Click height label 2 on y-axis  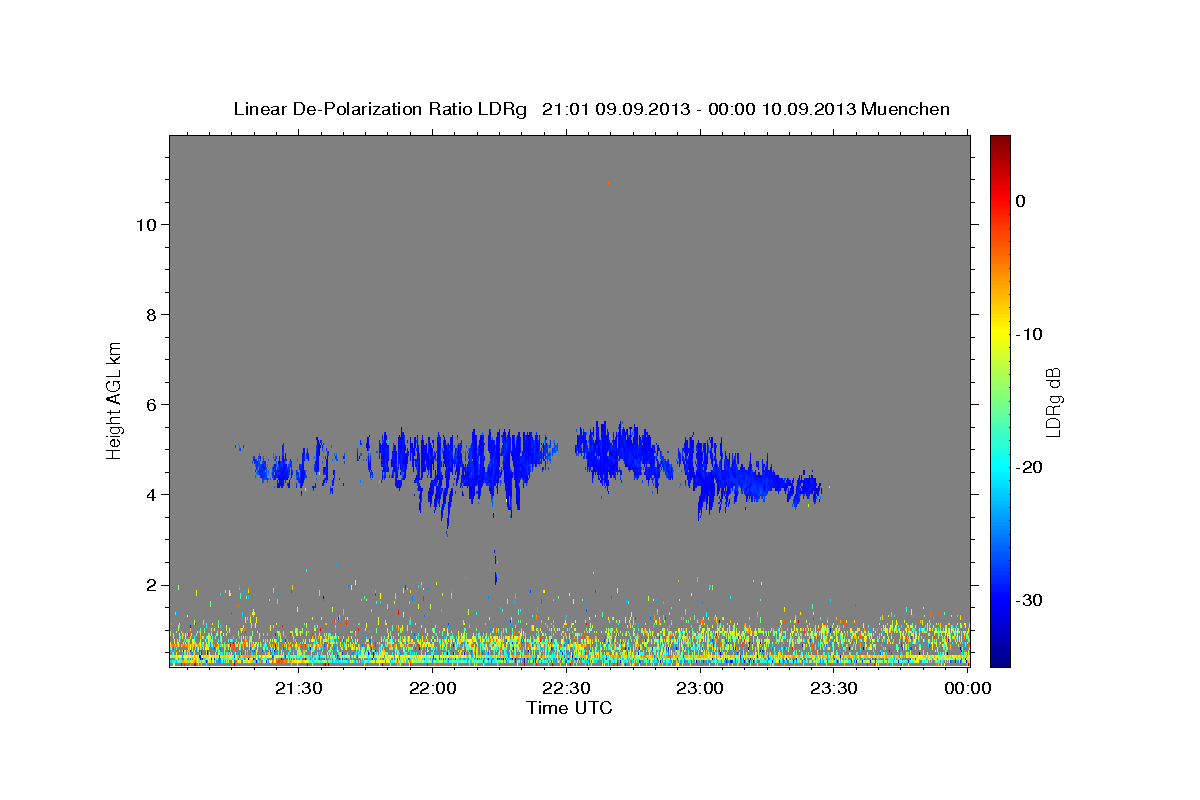(150, 585)
